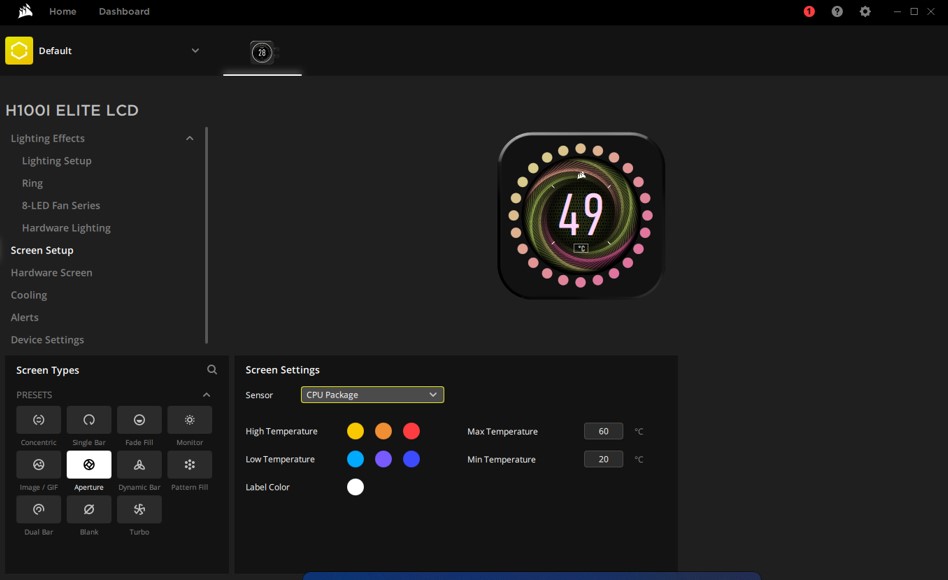Open Hardware Lighting
This screenshot has width=948, height=580.
point(67,228)
